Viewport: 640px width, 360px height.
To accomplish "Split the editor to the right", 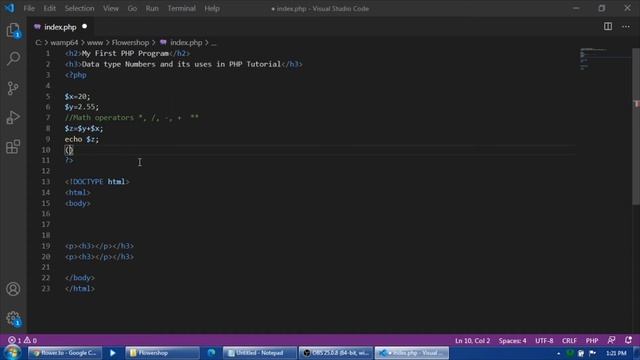I will click(608, 27).
